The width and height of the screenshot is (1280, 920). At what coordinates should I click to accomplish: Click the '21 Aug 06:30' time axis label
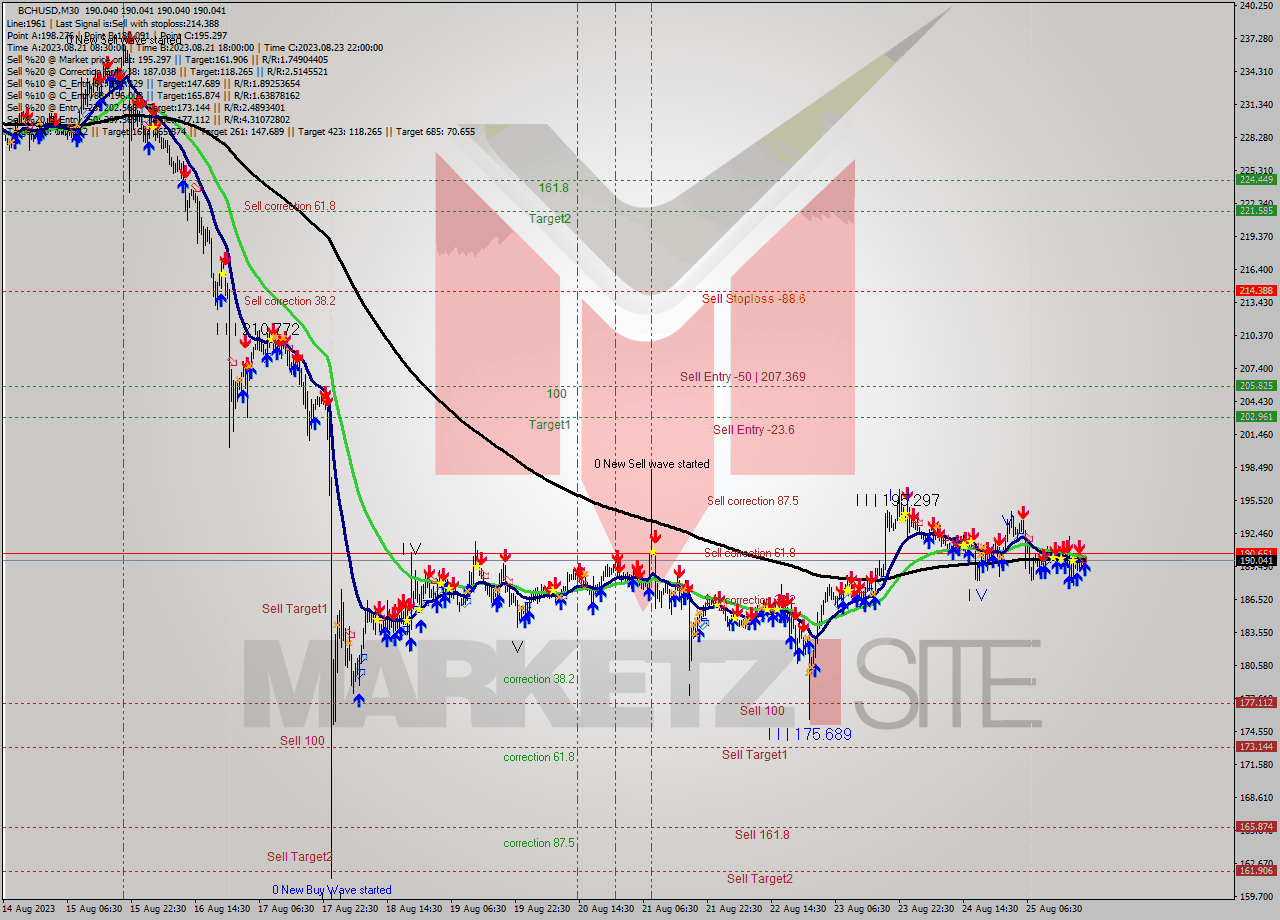pos(670,909)
